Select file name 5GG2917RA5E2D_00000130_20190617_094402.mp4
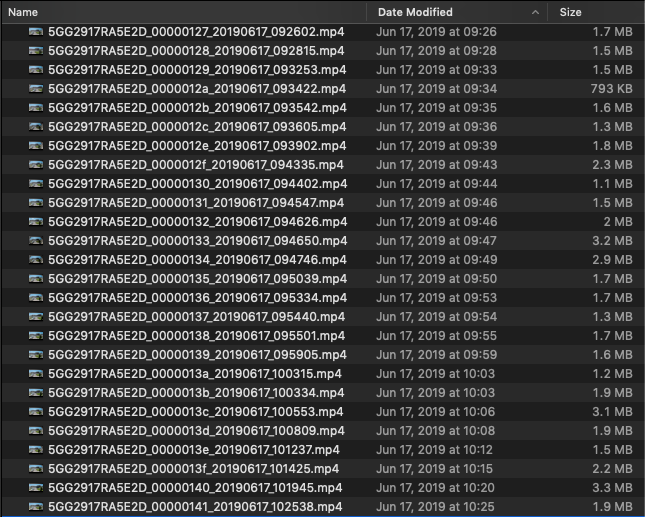This screenshot has height=517, width=645. click(x=198, y=183)
